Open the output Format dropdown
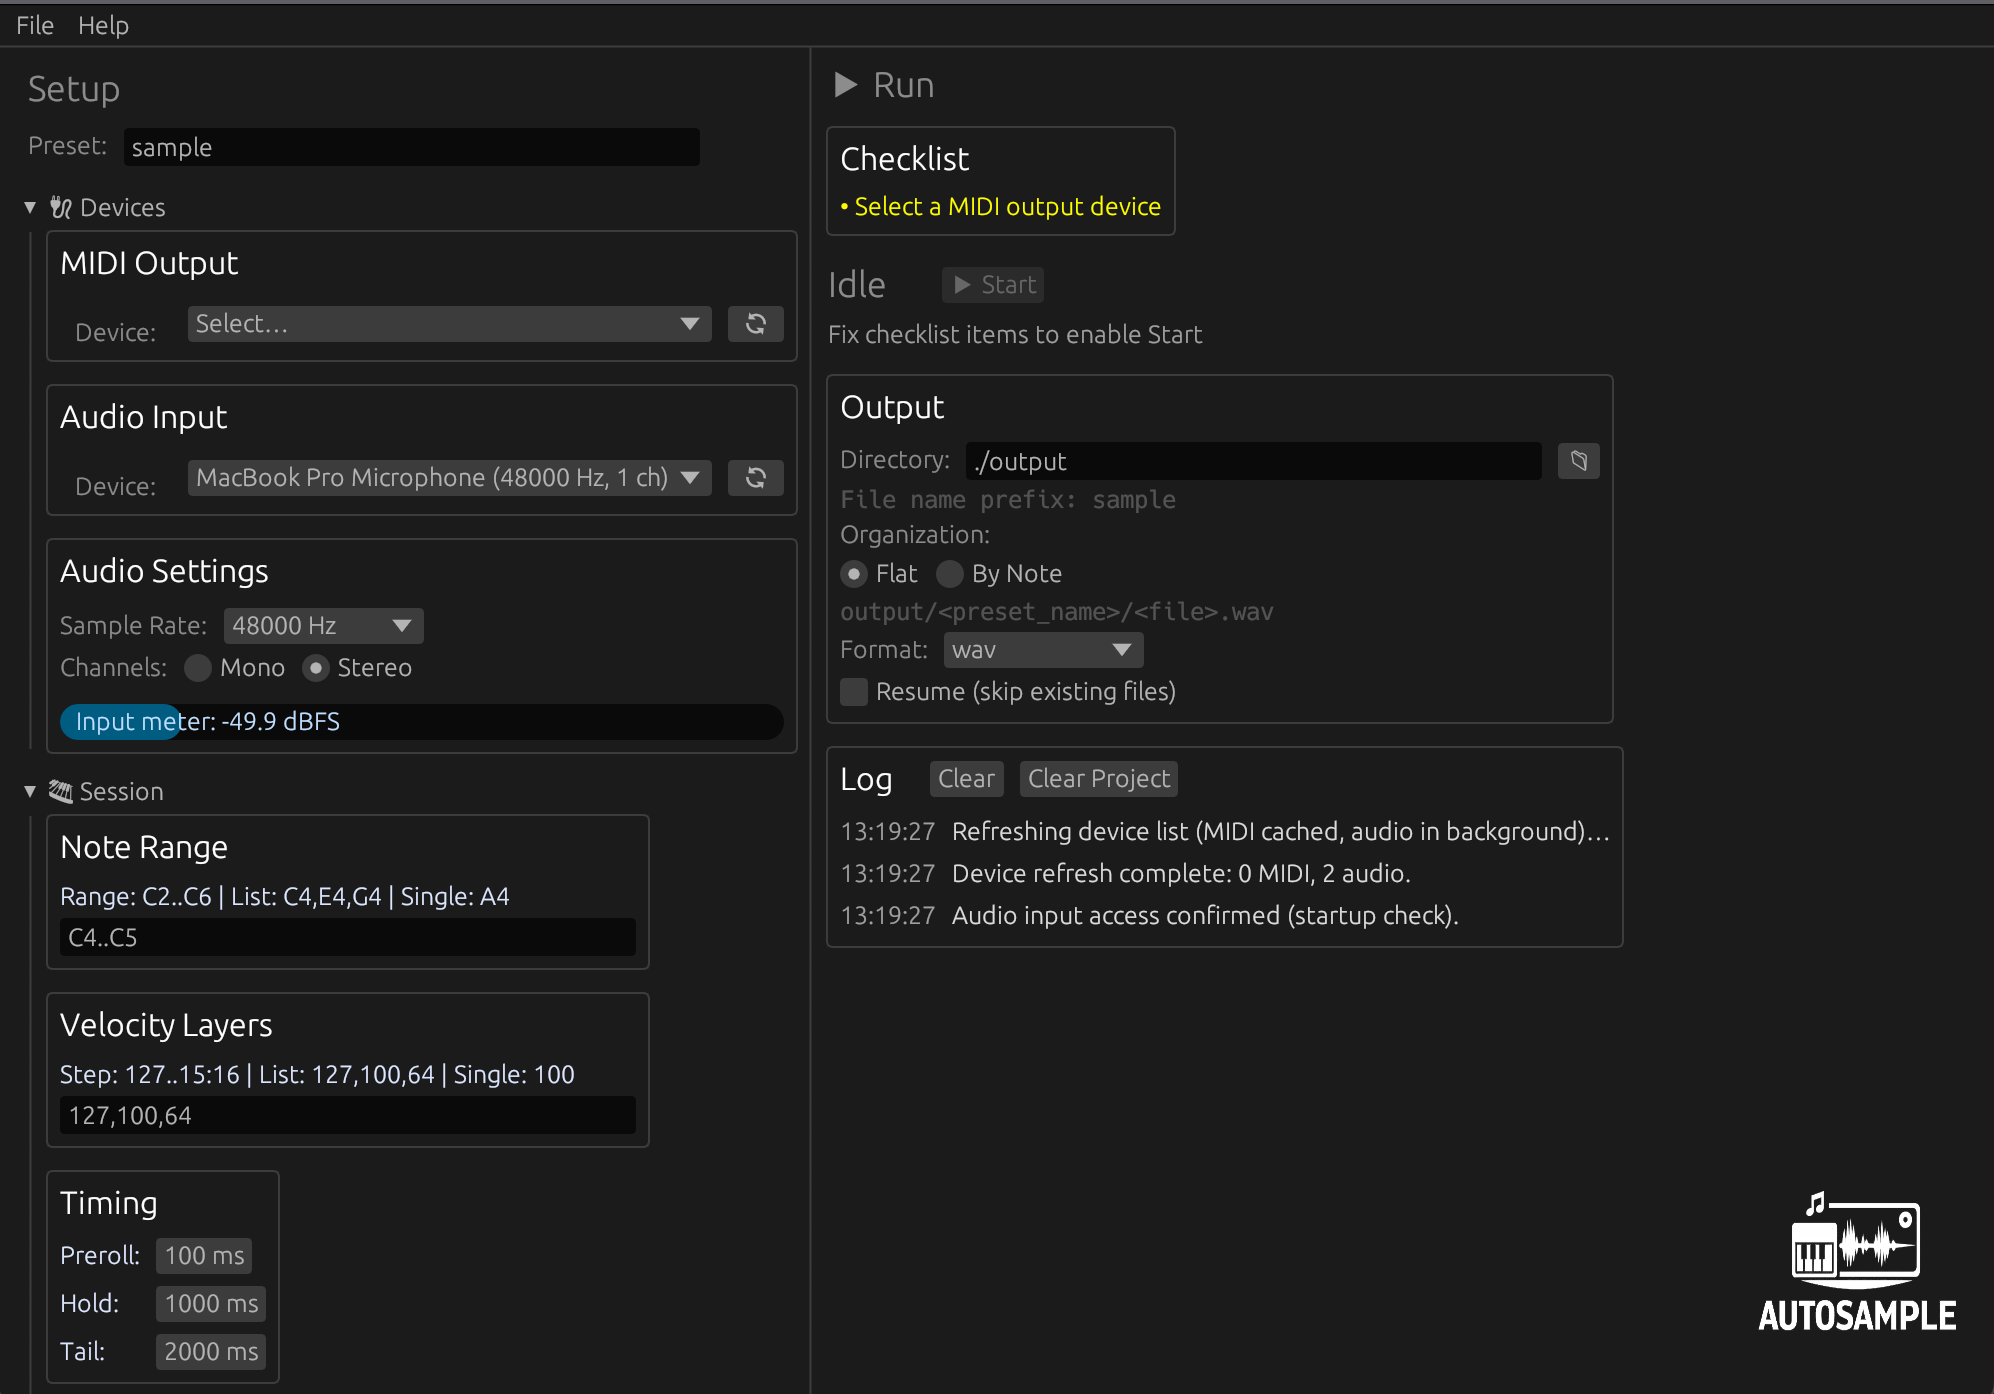1994x1394 pixels. [1043, 650]
